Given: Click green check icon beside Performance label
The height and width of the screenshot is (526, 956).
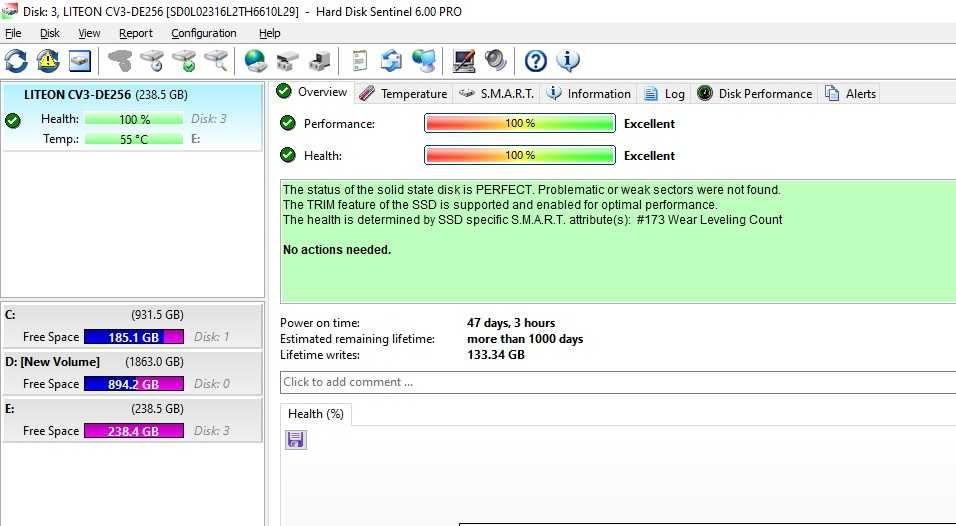Looking at the screenshot, I should tap(288, 123).
